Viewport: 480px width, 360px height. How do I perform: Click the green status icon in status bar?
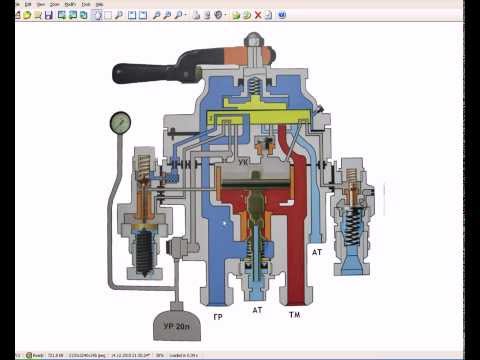tap(29, 355)
